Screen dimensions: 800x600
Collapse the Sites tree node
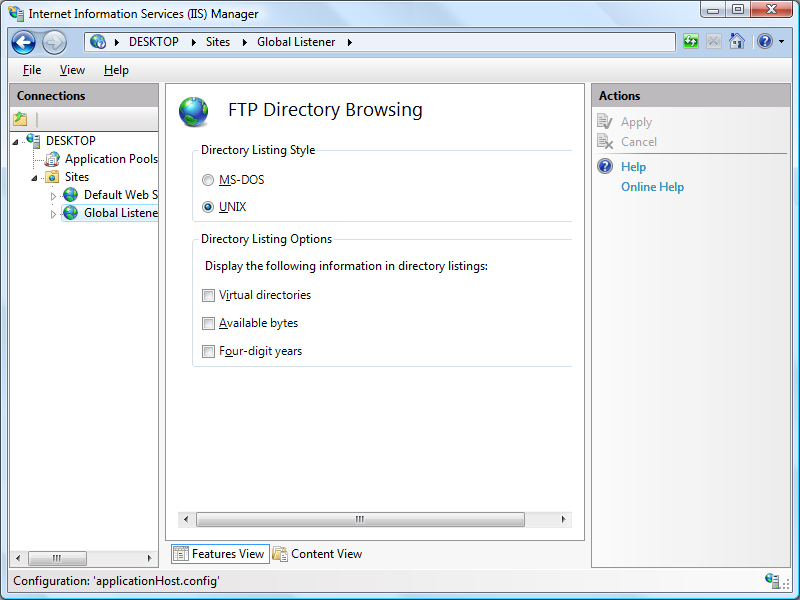(x=35, y=178)
